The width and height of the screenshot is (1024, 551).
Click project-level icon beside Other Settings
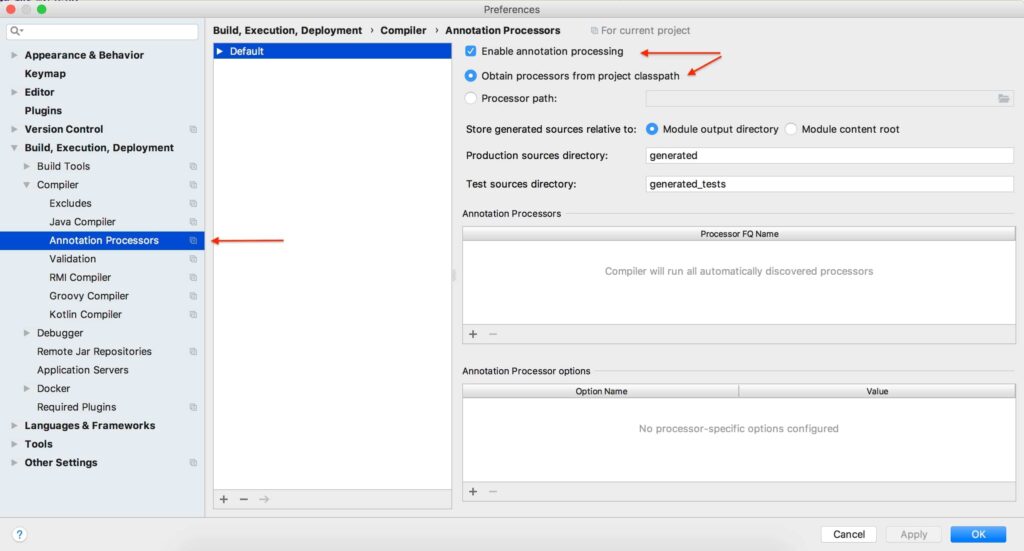pyautogui.click(x=193, y=462)
